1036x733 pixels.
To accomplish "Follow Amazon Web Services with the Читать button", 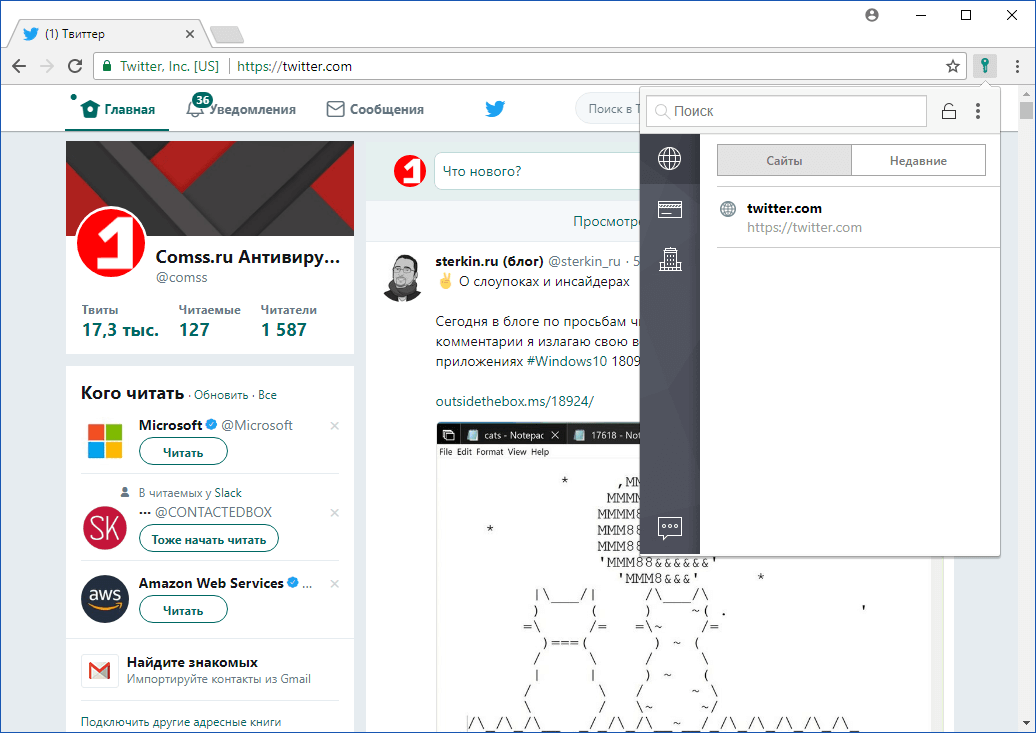I will tap(183, 610).
